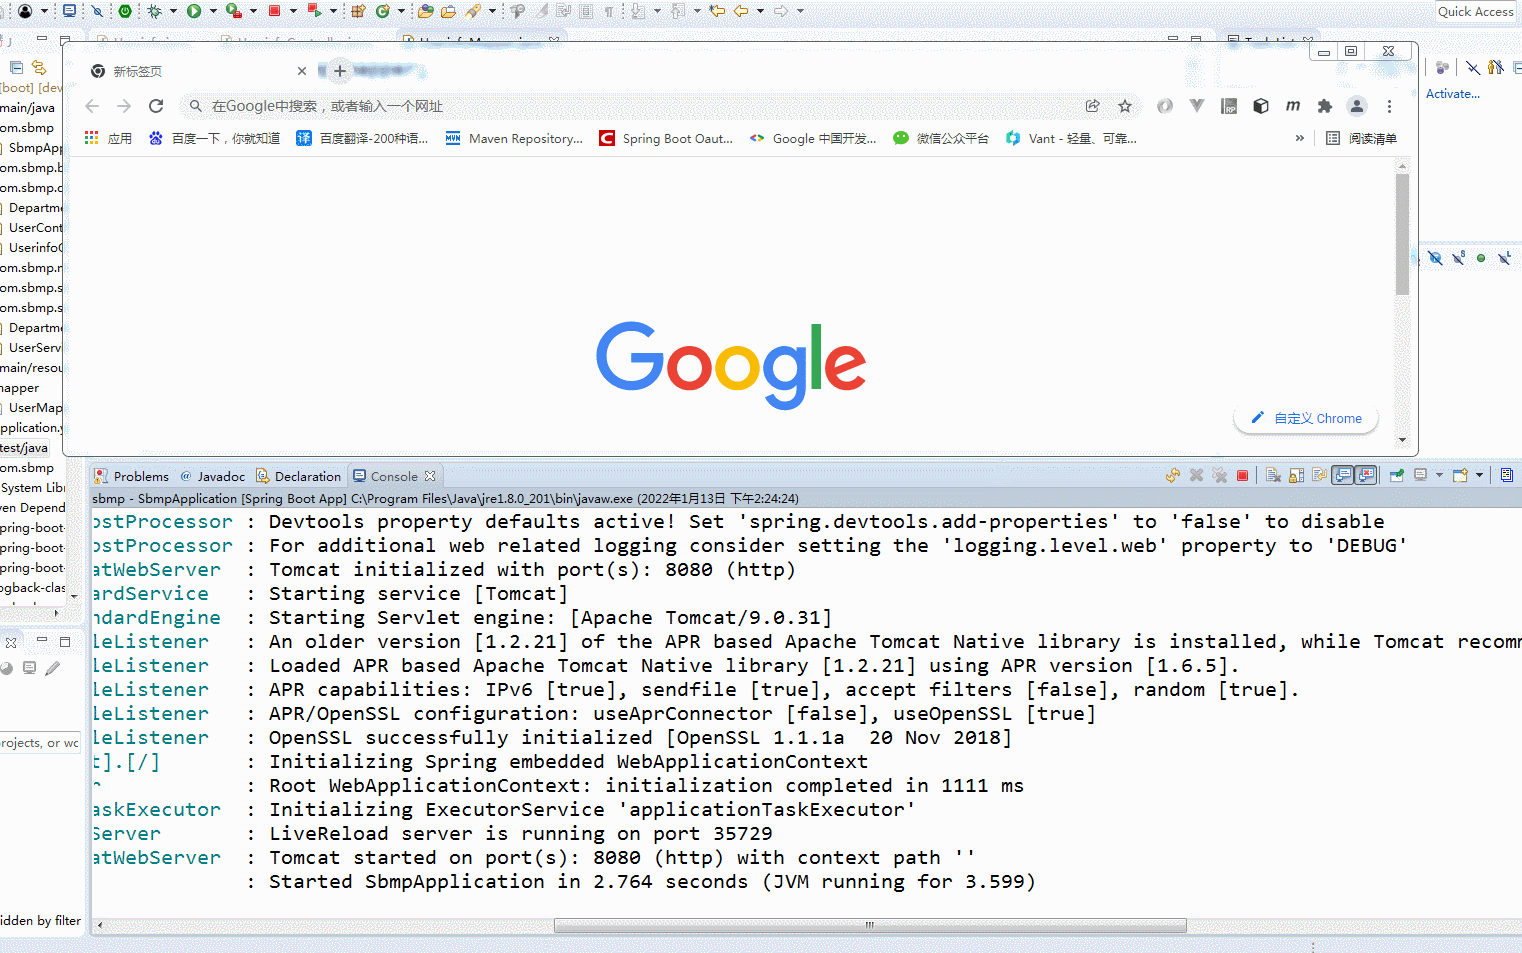Switch to the Javadoc tab
The height and width of the screenshot is (953, 1522).
click(212, 476)
